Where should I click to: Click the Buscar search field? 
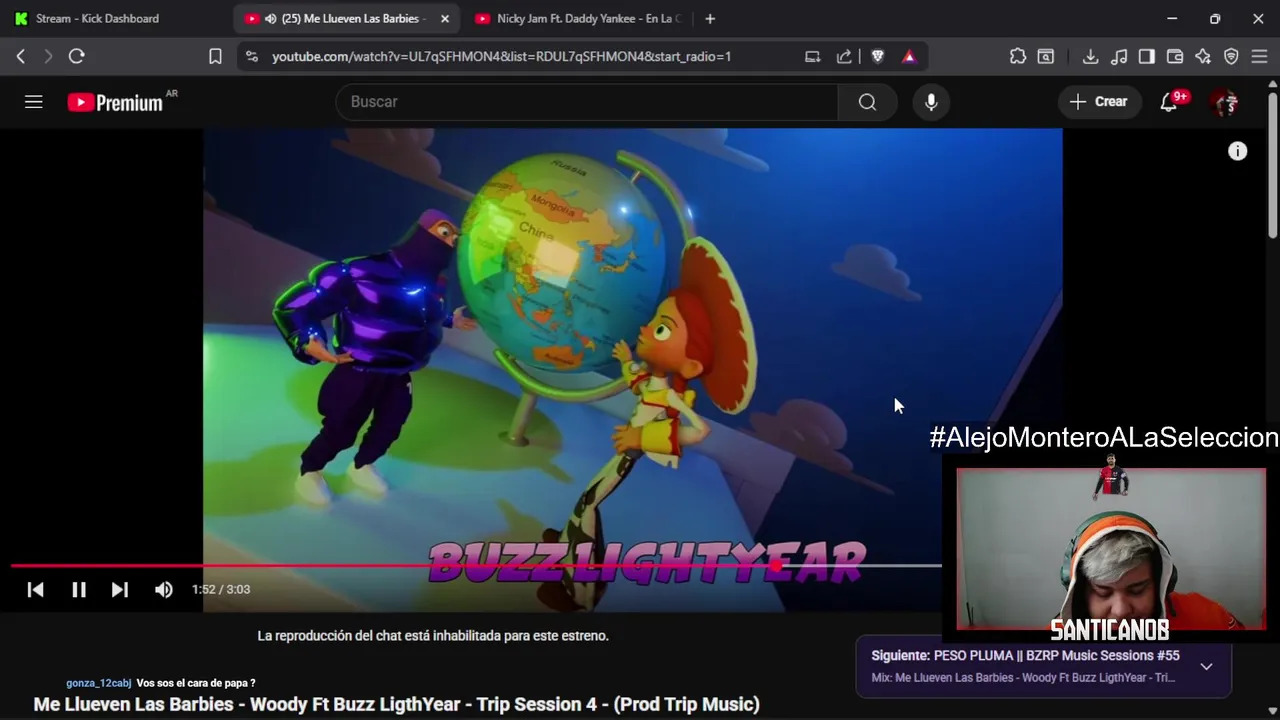587,102
